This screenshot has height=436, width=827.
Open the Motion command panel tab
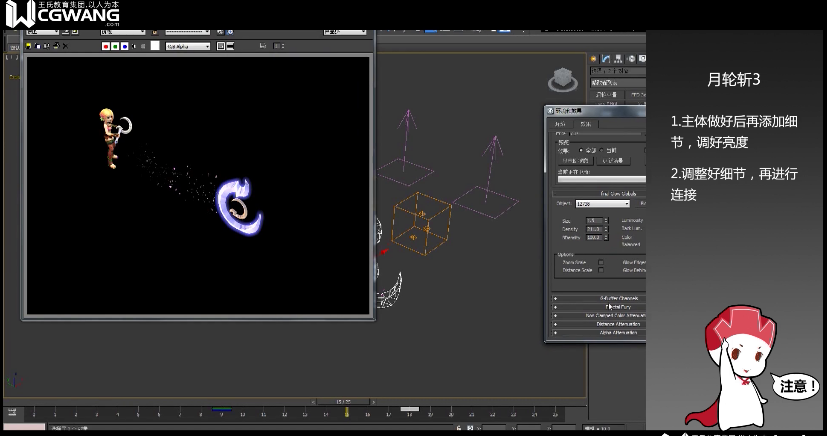point(631,59)
